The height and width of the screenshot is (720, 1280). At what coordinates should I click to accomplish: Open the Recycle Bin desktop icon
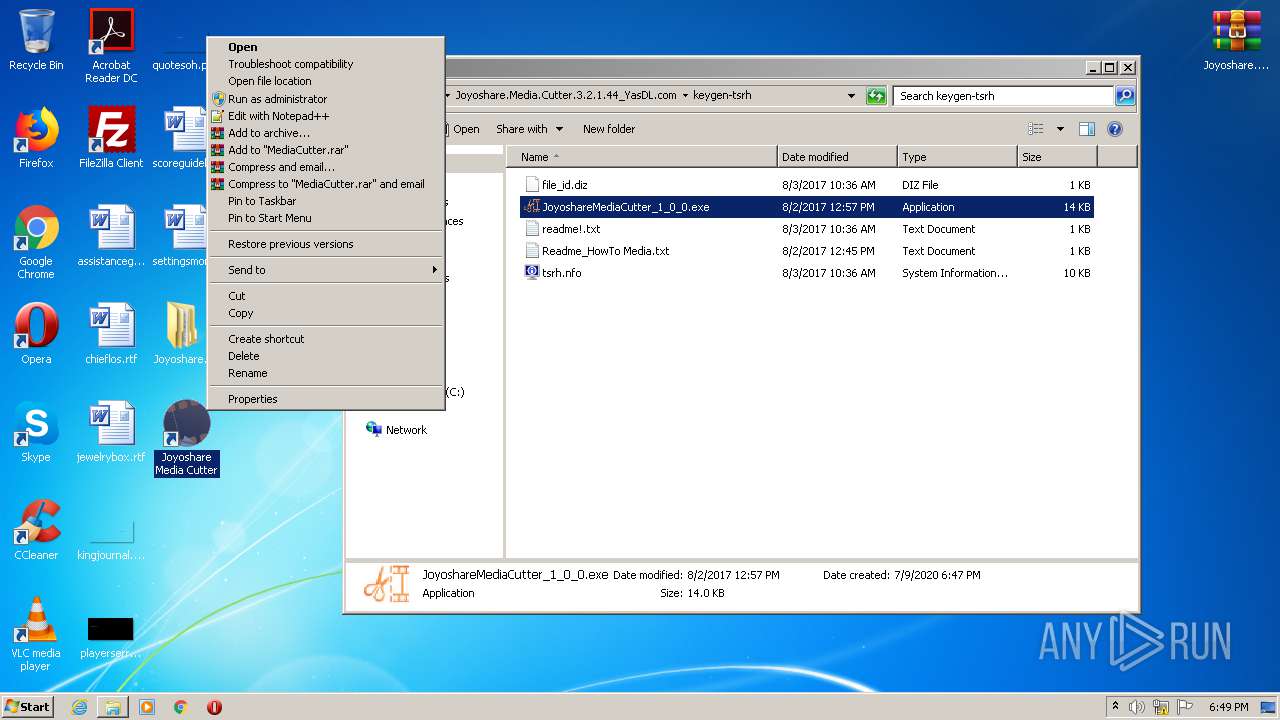tap(36, 40)
